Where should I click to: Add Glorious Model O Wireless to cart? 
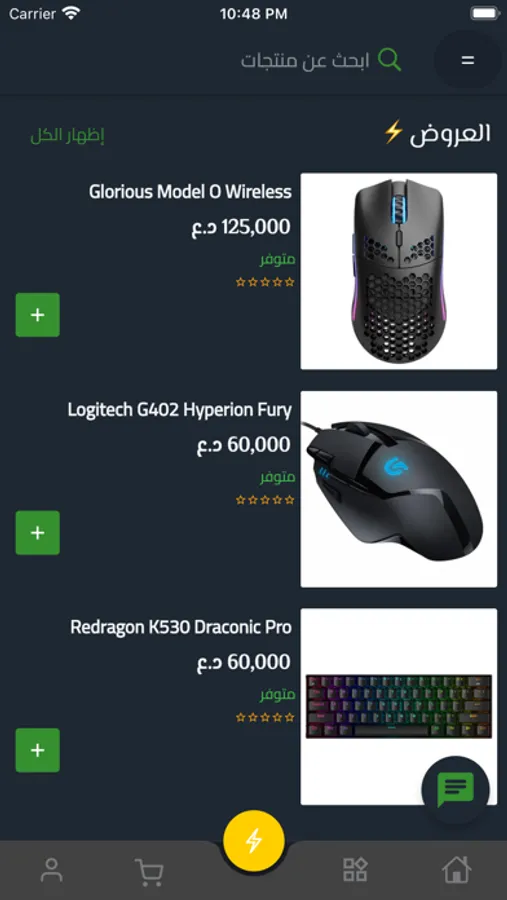click(x=37, y=315)
